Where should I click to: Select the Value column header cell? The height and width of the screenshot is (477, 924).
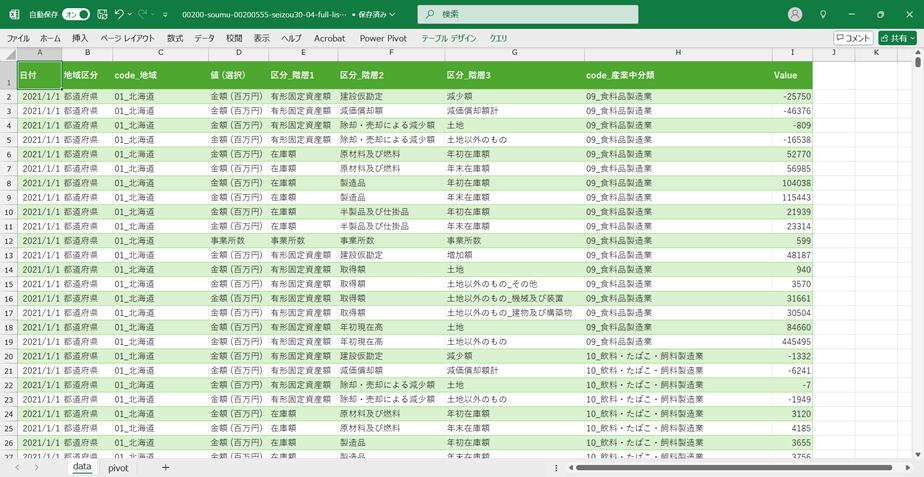pos(785,75)
